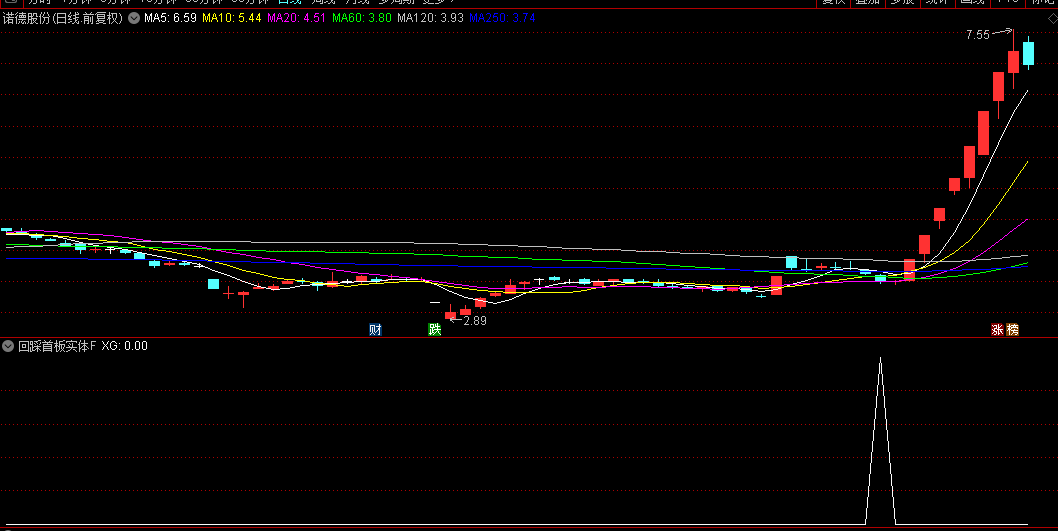Viewport: 1058px width, 531px height.
Task: Click the red candlestick with the 7.55 high wick
Action: pyautogui.click(x=1013, y=61)
